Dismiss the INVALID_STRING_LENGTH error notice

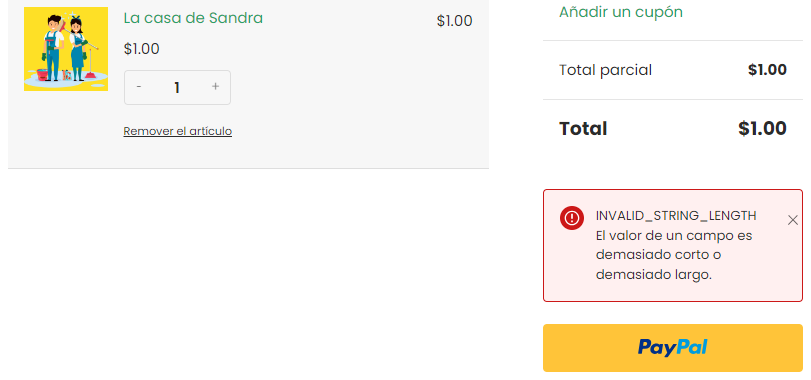tap(792, 220)
